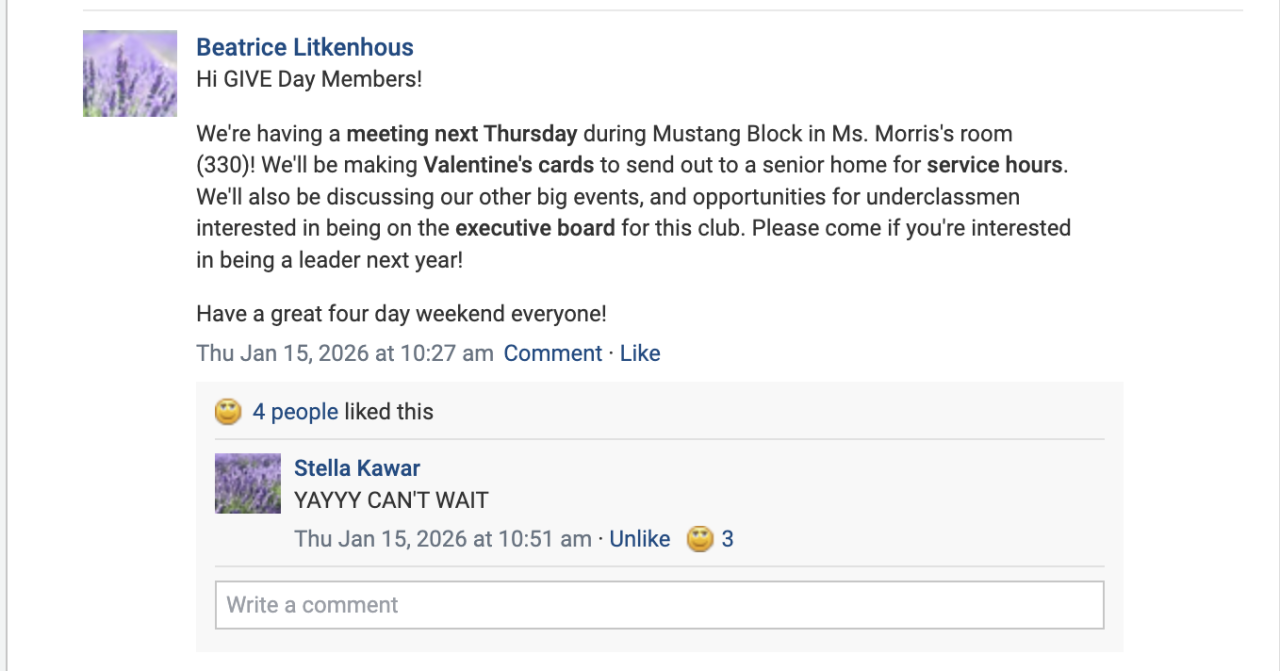Click the bold 'meeting next Thursday' text

pyautogui.click(x=462, y=134)
